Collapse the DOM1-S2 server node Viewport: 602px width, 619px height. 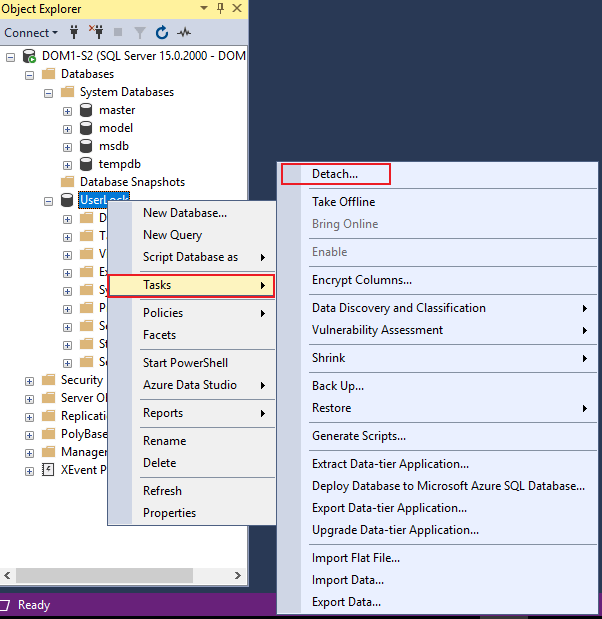(x=11, y=58)
